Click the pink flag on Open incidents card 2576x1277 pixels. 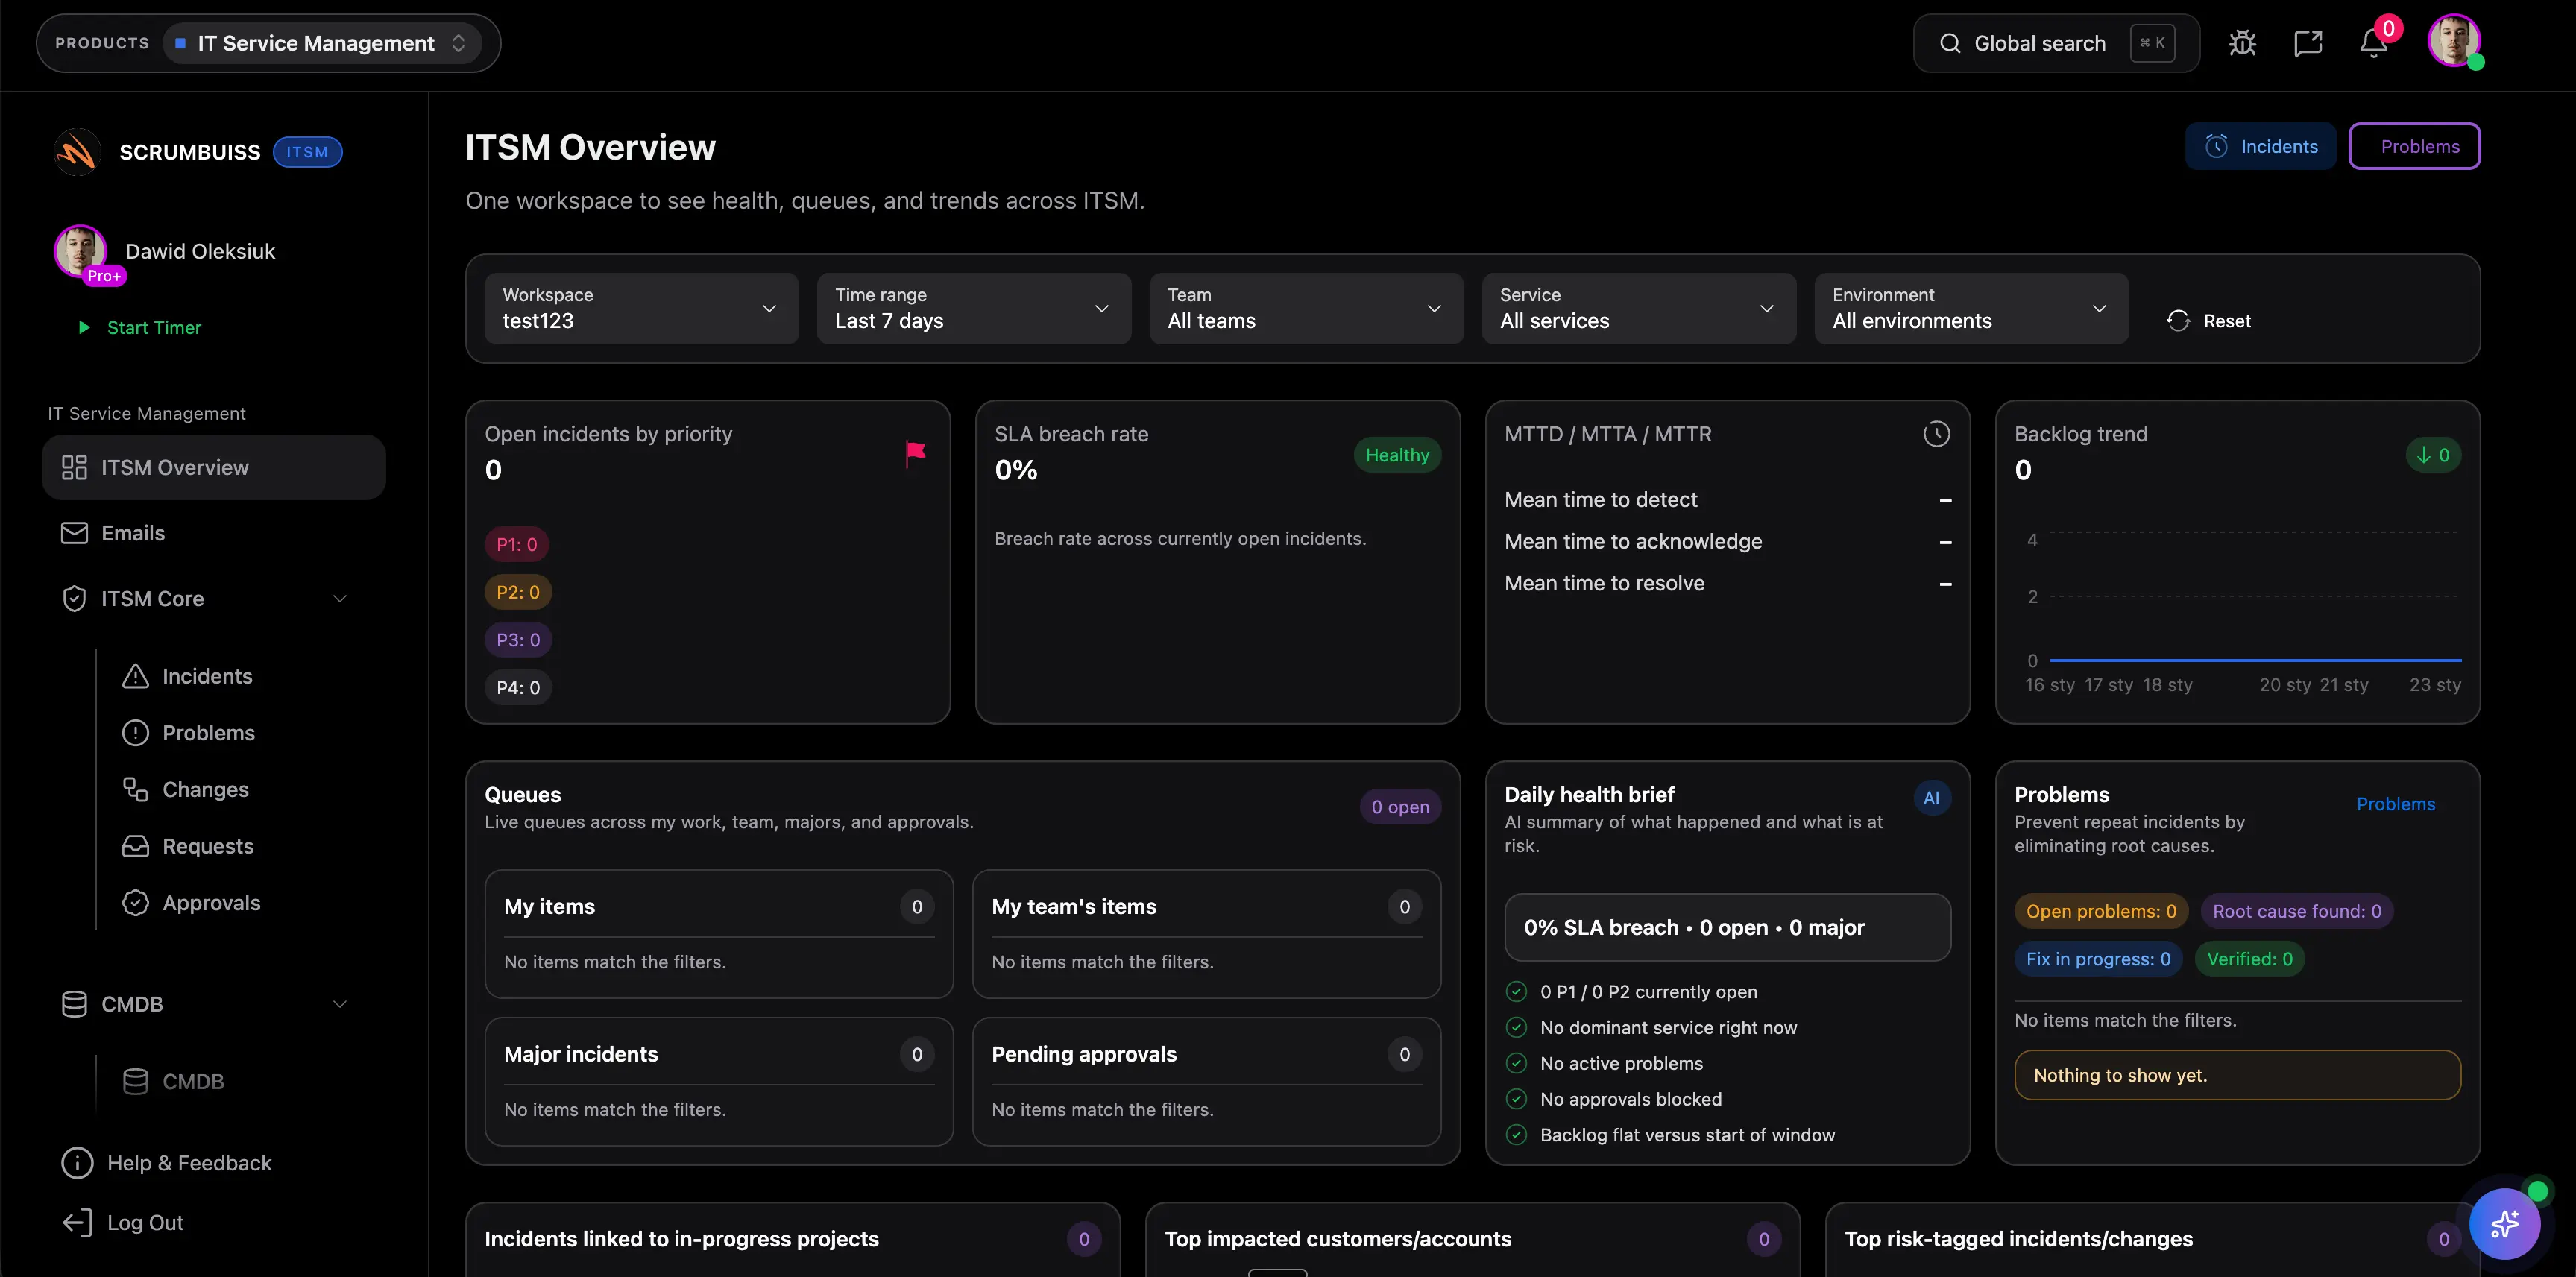coord(913,452)
